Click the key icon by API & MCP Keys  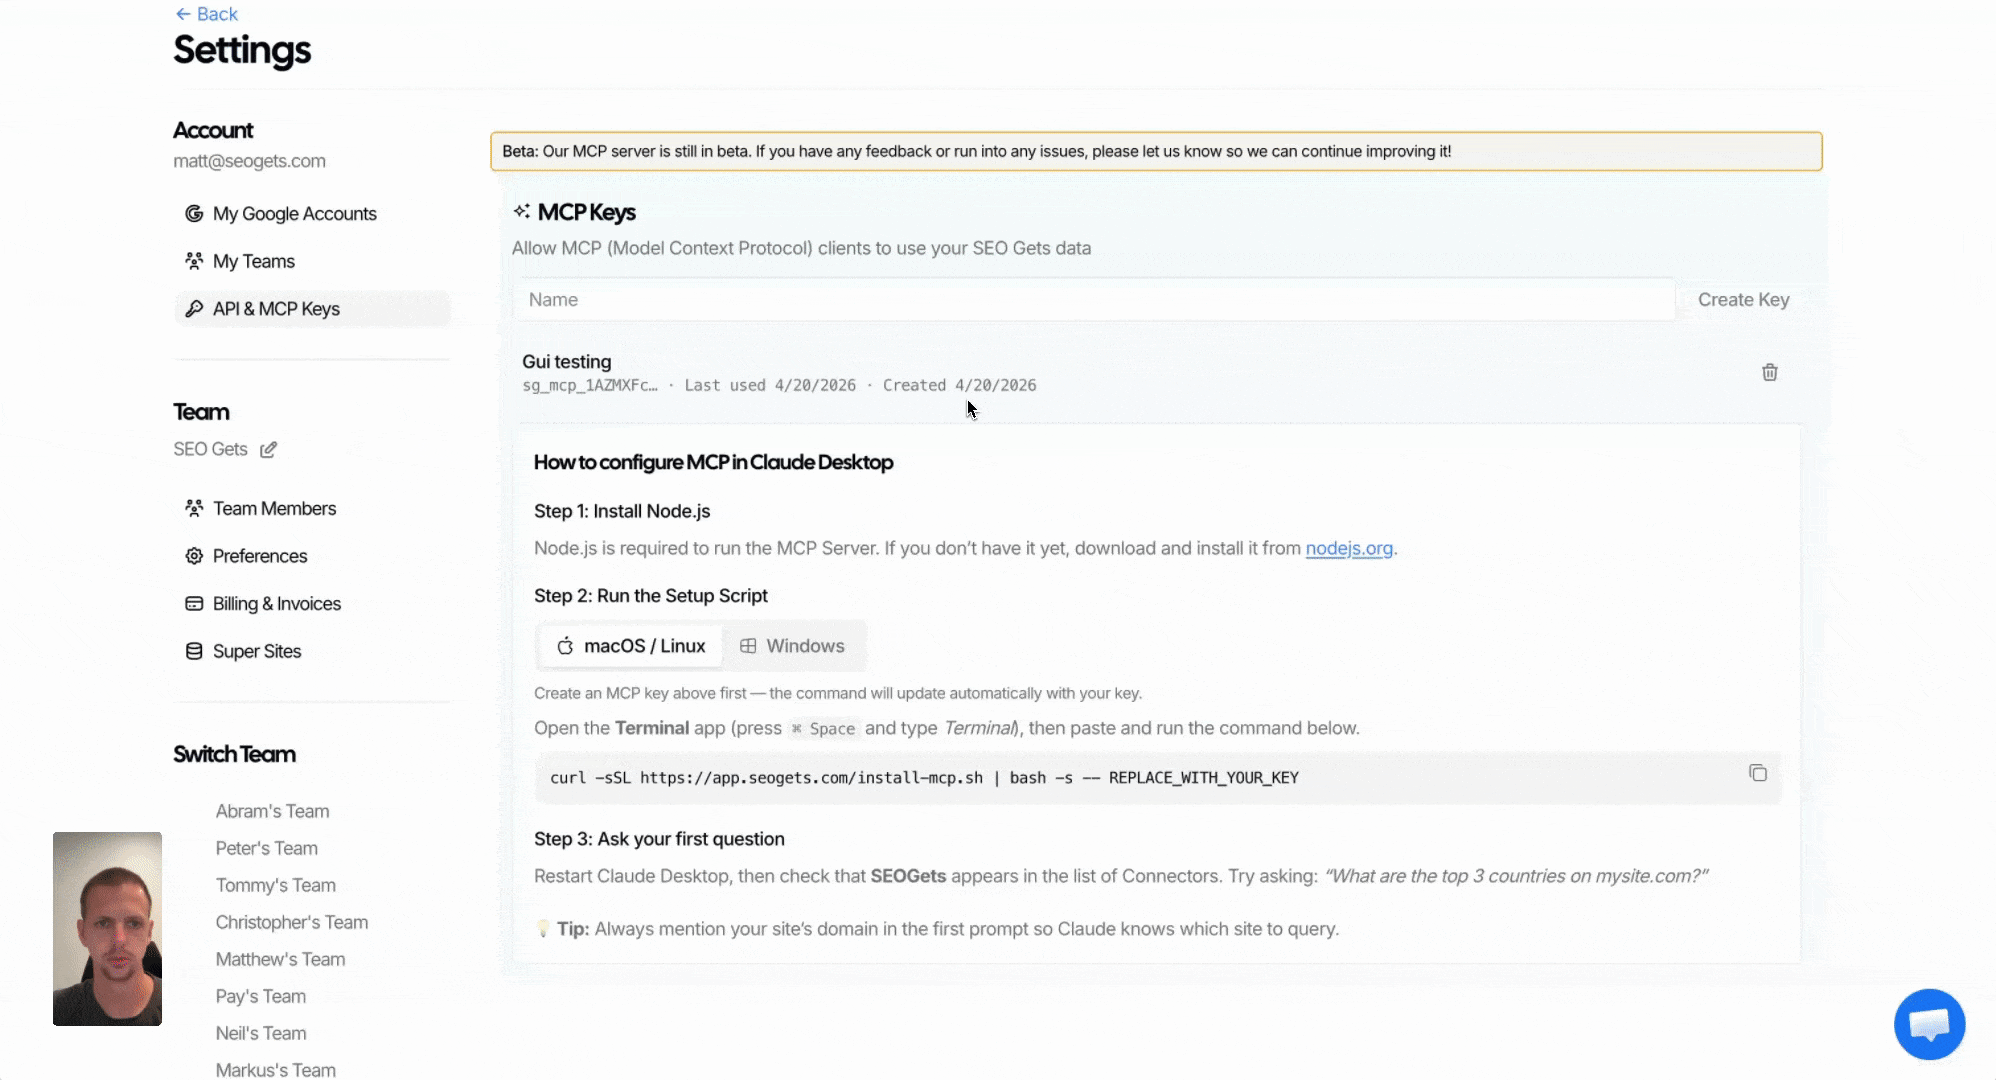pyautogui.click(x=194, y=309)
